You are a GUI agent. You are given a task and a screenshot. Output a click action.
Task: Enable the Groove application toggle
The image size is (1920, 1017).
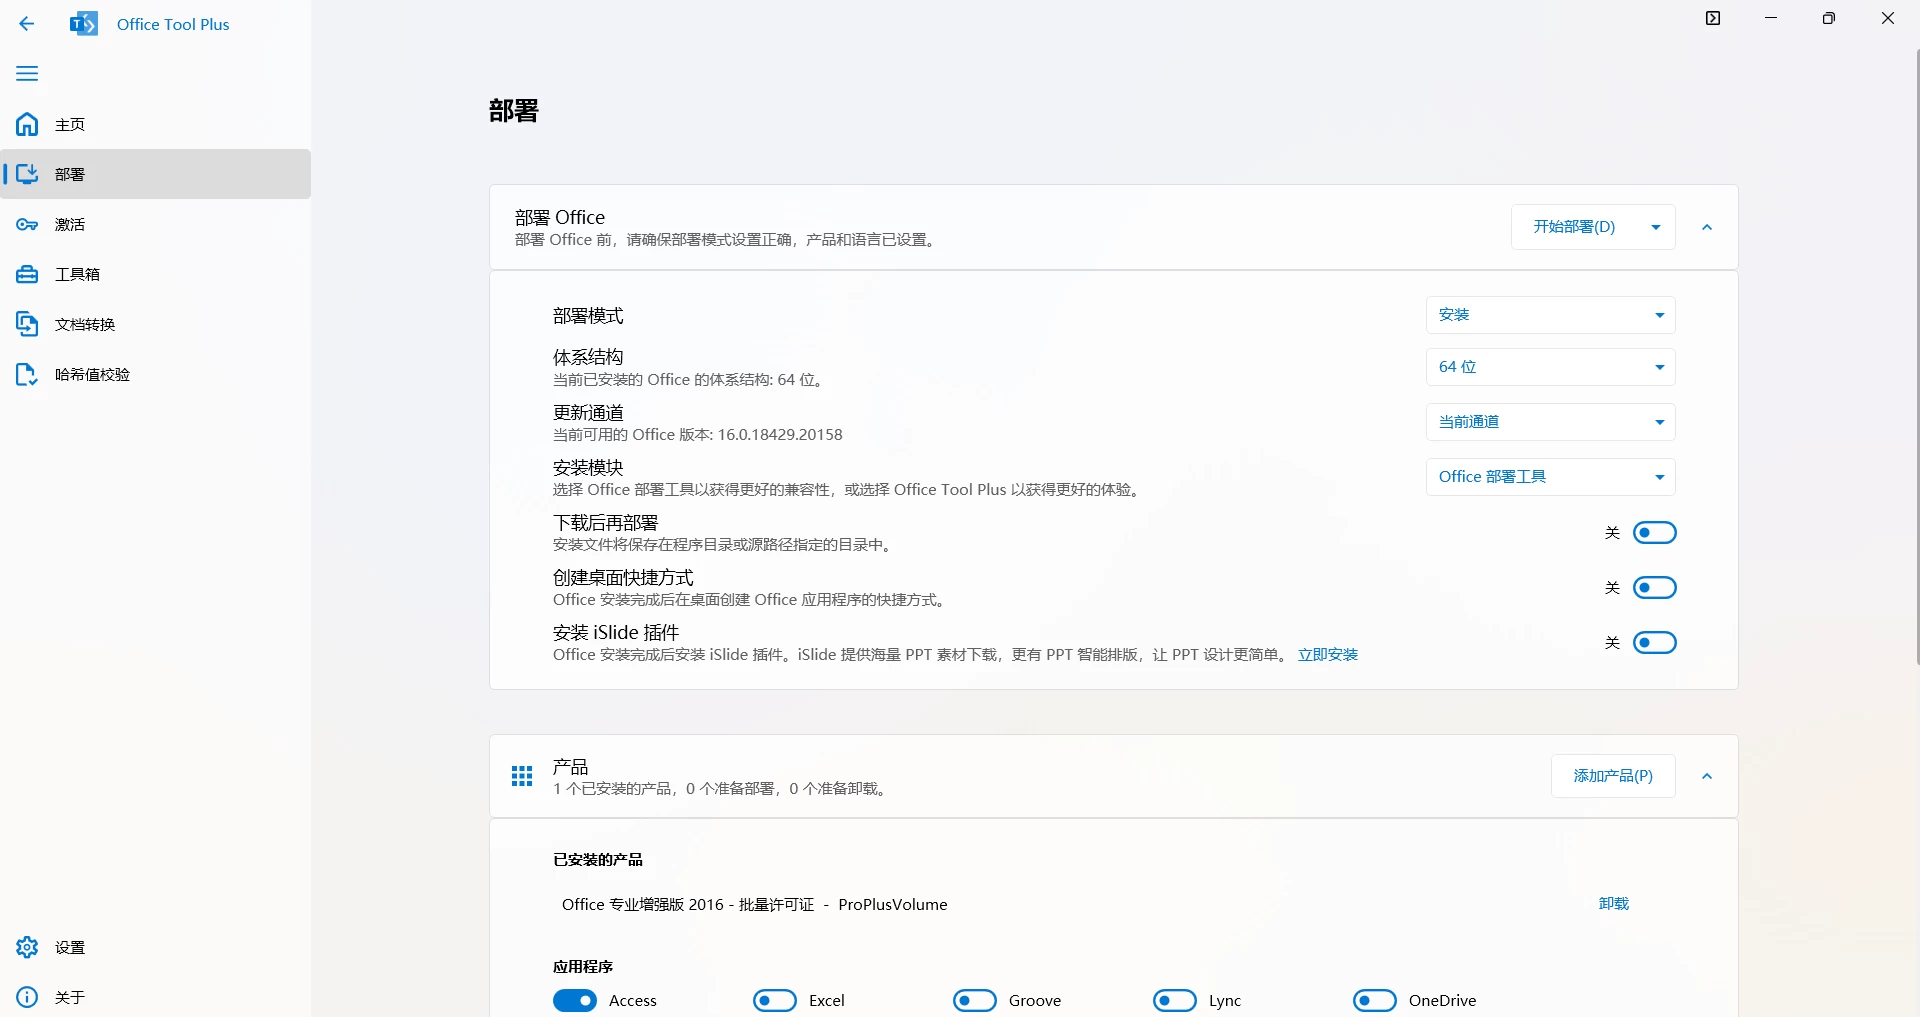pos(975,1001)
